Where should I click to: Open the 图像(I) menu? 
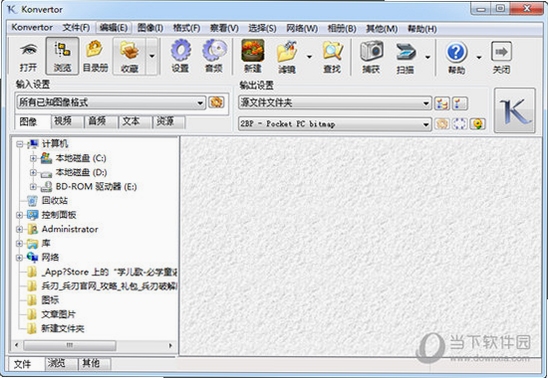point(150,28)
